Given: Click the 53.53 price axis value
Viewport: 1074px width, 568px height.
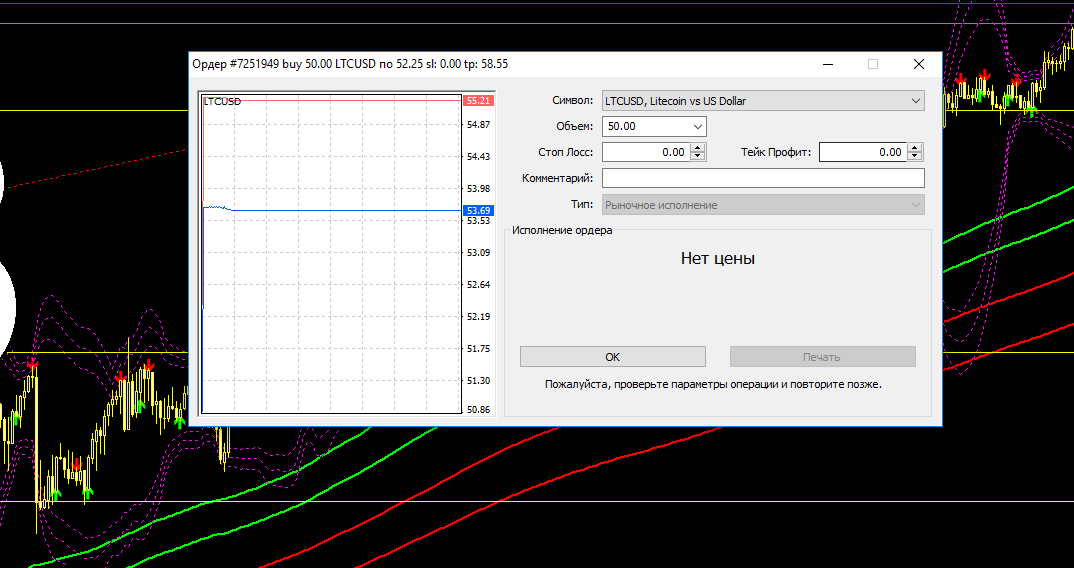Looking at the screenshot, I should tap(478, 221).
